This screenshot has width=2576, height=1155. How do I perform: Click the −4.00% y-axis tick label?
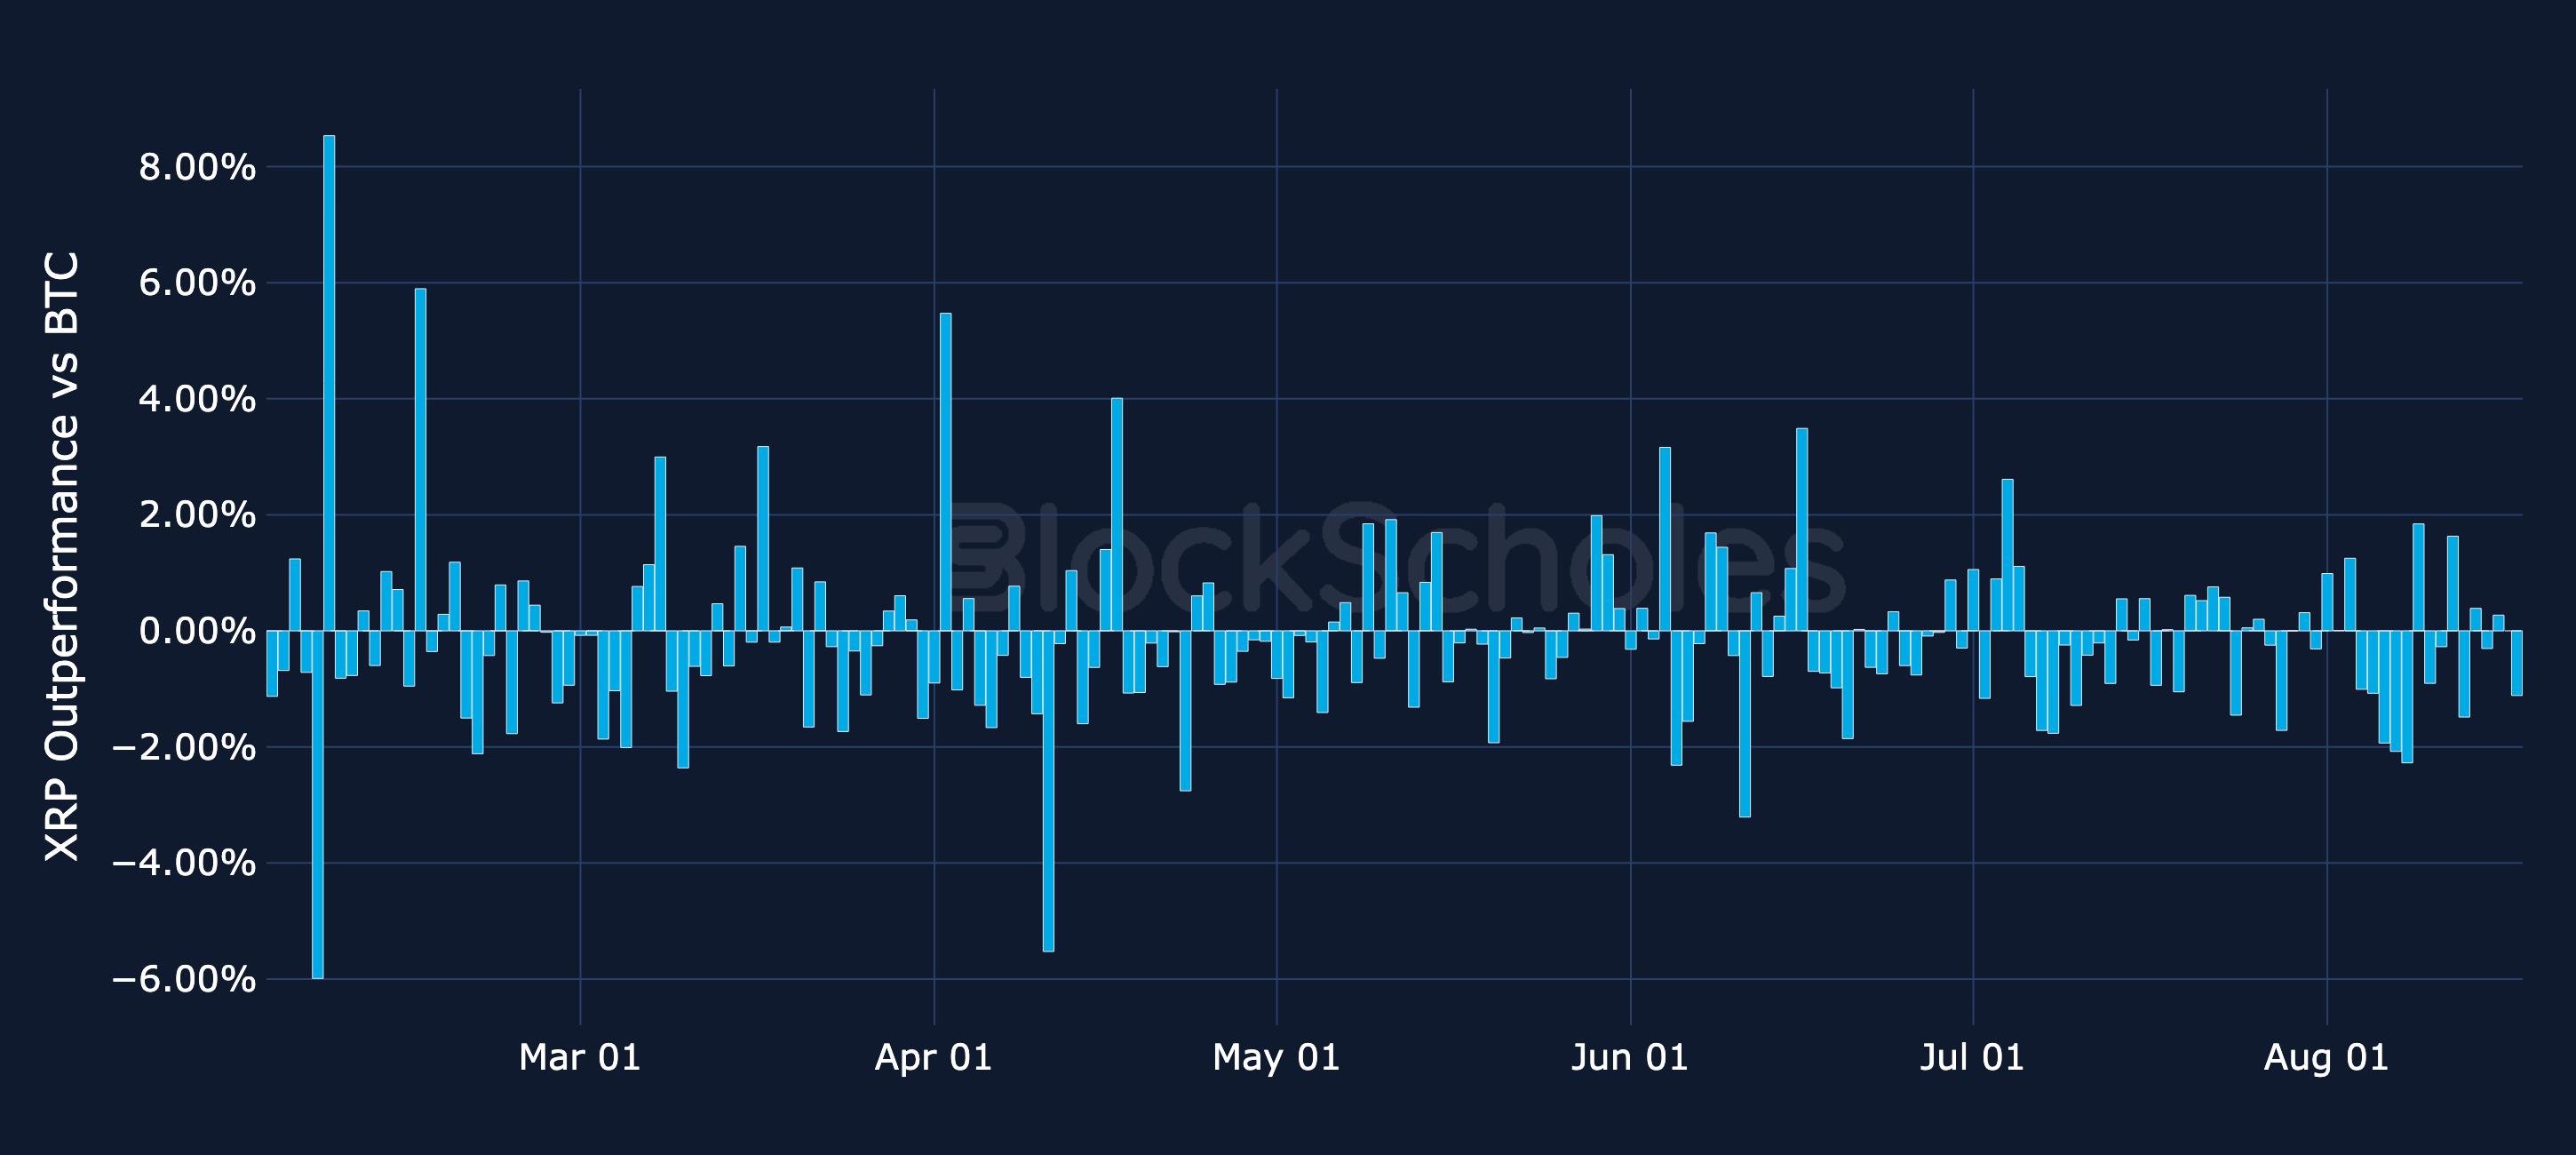[x=183, y=863]
